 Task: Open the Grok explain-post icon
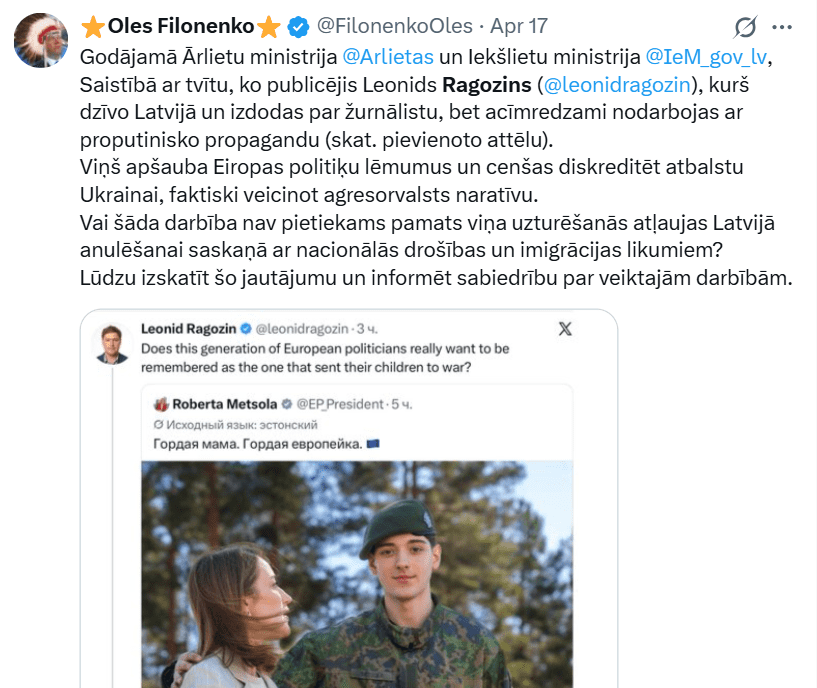745,27
